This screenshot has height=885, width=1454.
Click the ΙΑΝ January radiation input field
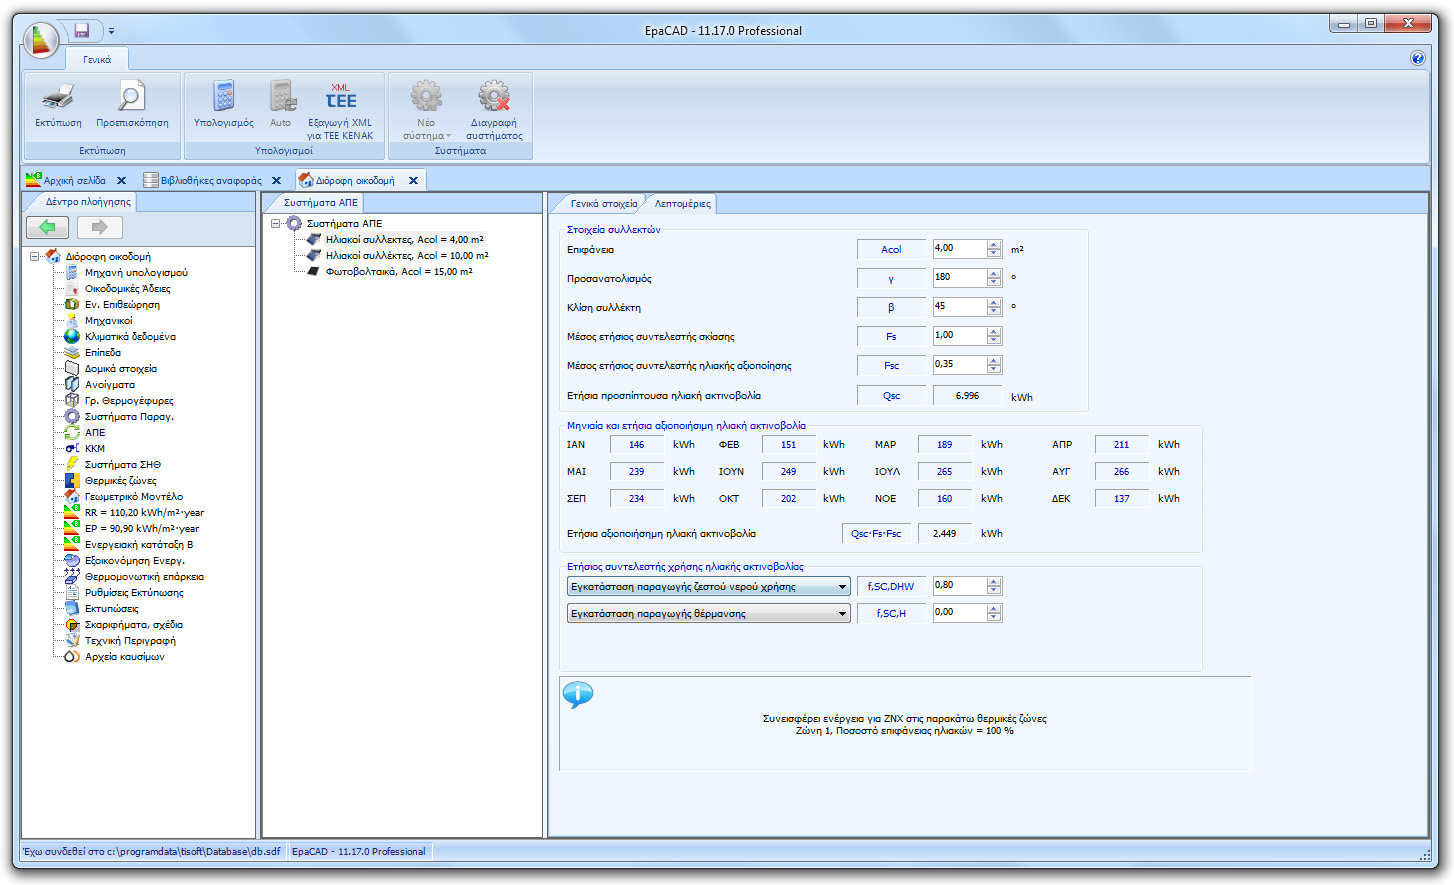[x=637, y=444]
